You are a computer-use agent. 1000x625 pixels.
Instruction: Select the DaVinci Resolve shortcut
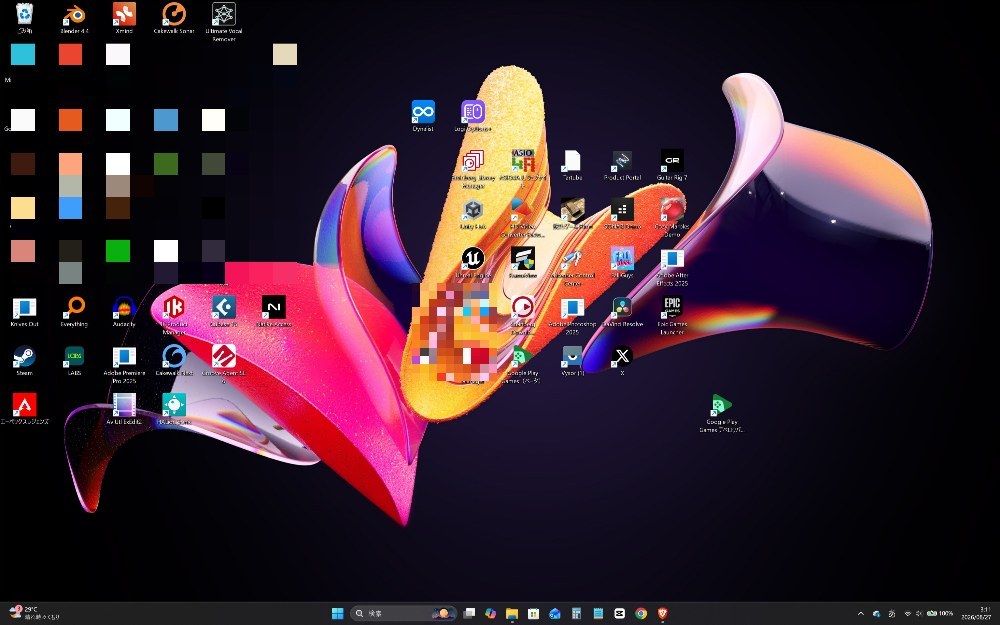622,312
